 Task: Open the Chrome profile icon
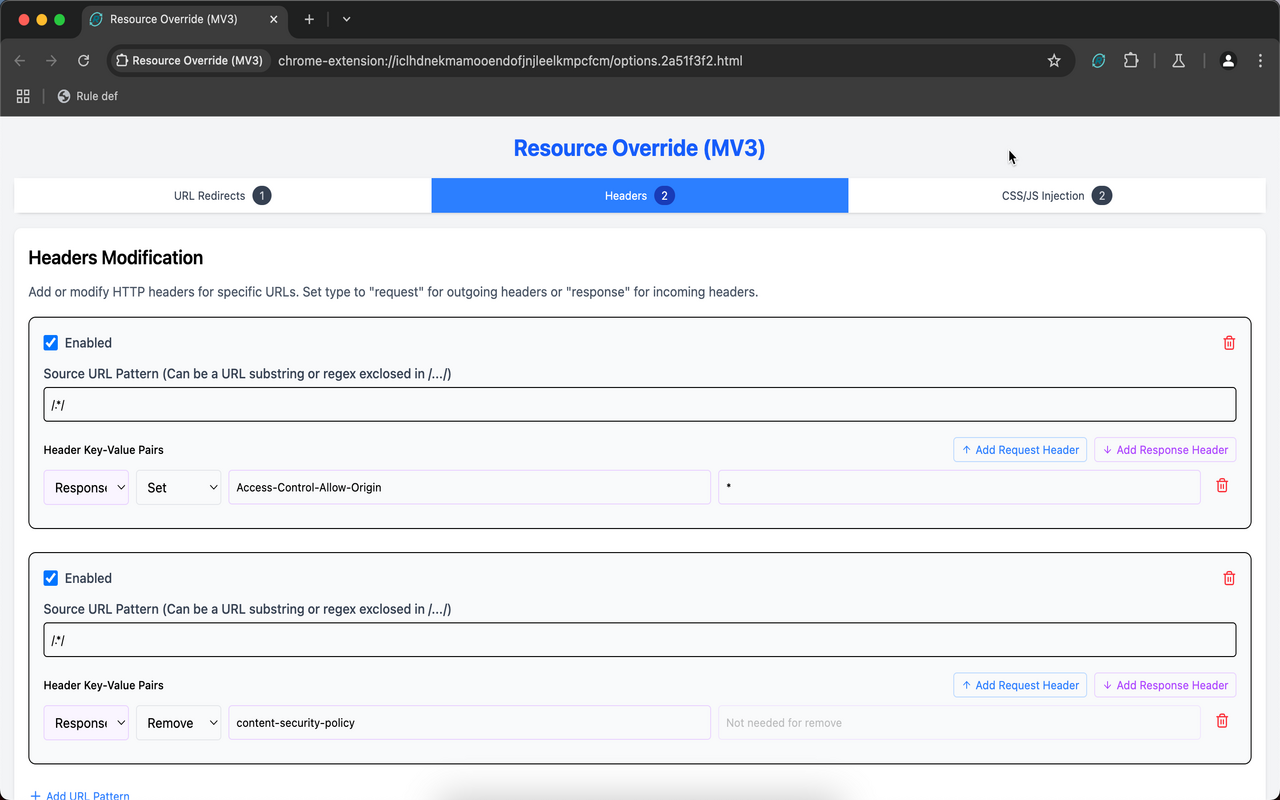[x=1228, y=60]
